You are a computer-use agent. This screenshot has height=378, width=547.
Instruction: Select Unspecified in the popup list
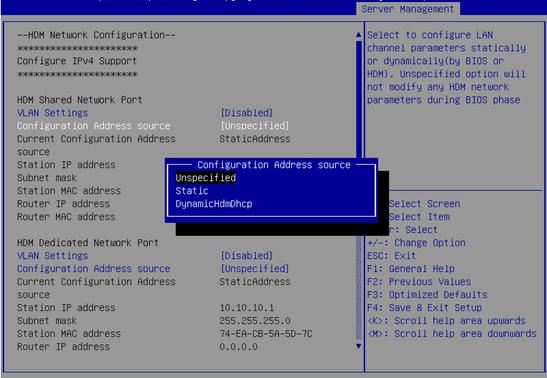(x=205, y=178)
